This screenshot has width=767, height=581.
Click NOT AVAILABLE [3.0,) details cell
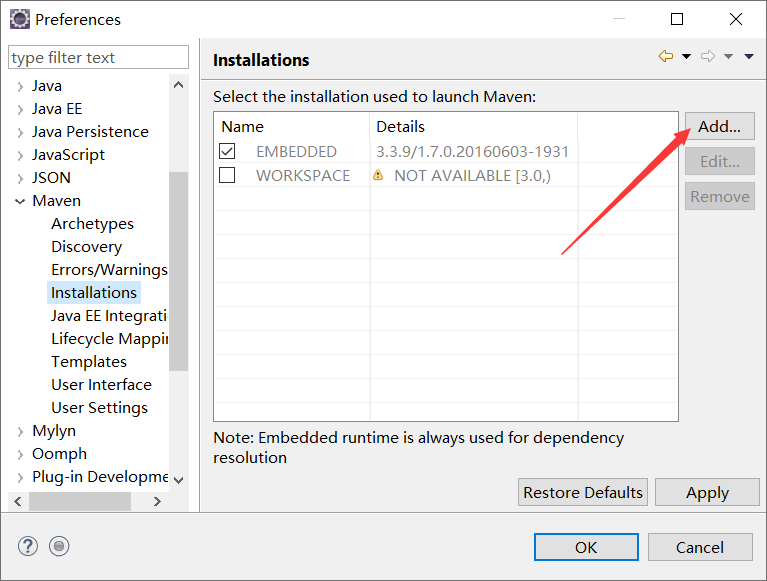click(473, 176)
